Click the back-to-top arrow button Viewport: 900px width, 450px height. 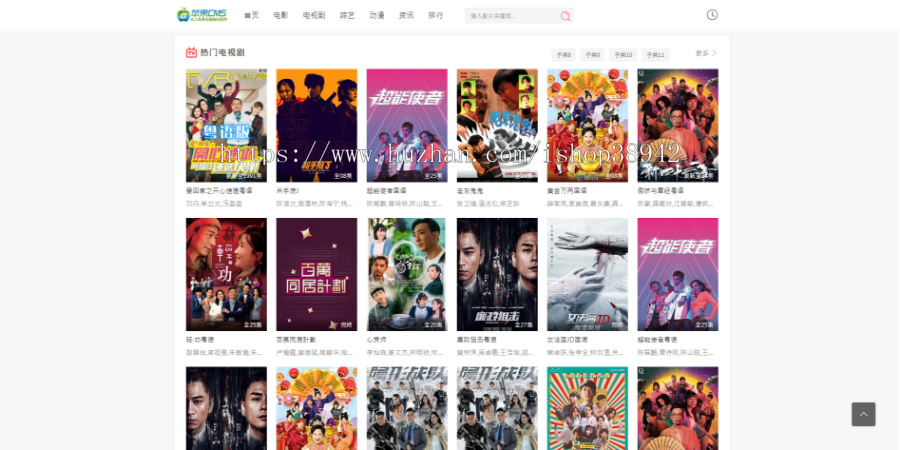(x=863, y=414)
